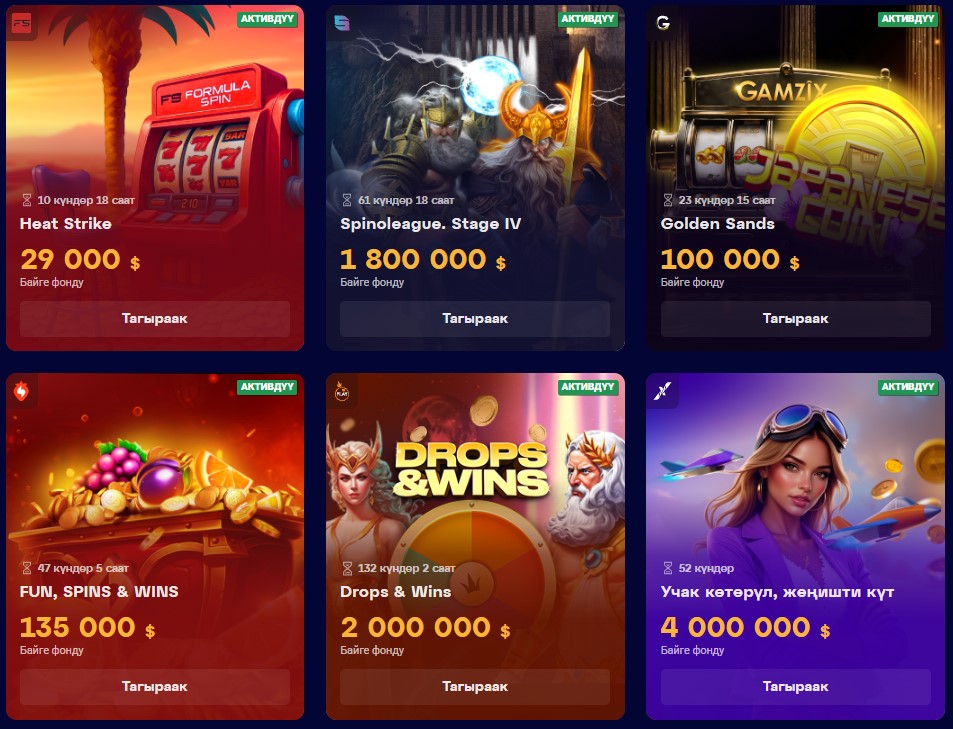Select the Golden Sands tournament title
Image resolution: width=953 pixels, height=729 pixels.
(x=718, y=224)
